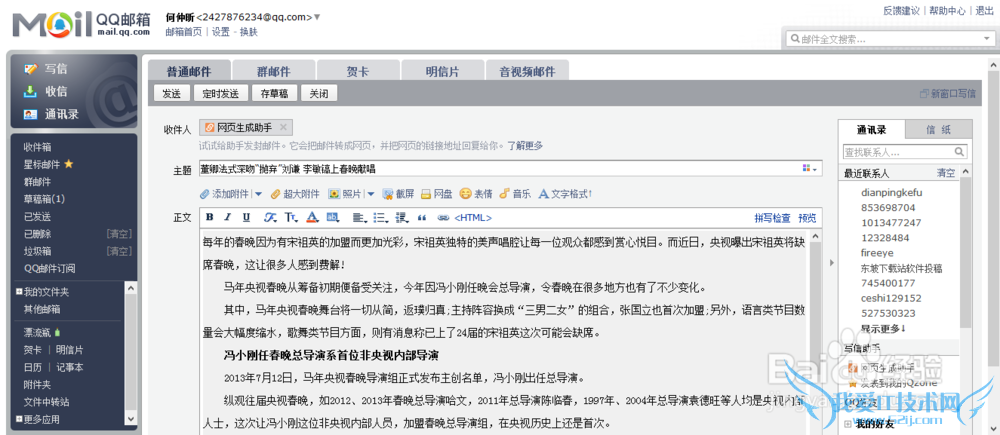Screen dimensions: 1000x435
Task: Click 截屏 to capture a screenshot
Action: 398,194
